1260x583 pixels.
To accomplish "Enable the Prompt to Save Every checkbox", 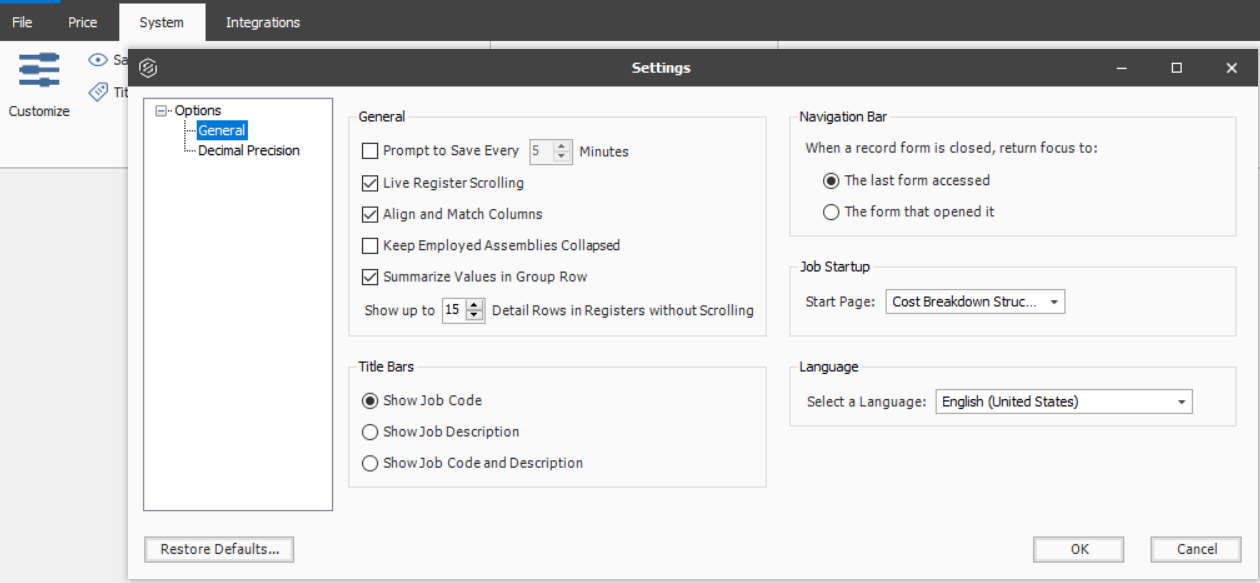I will (370, 151).
